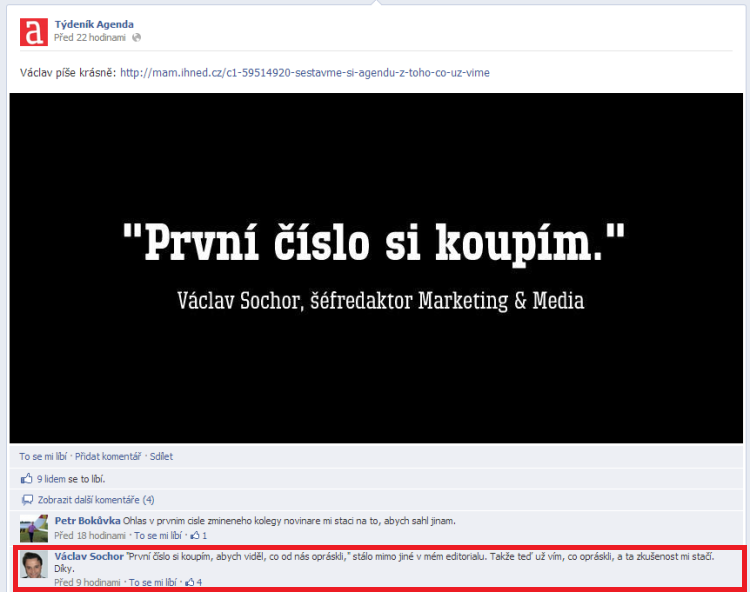
Task: Open the mam.ihned.cz article link
Action: pos(304,72)
